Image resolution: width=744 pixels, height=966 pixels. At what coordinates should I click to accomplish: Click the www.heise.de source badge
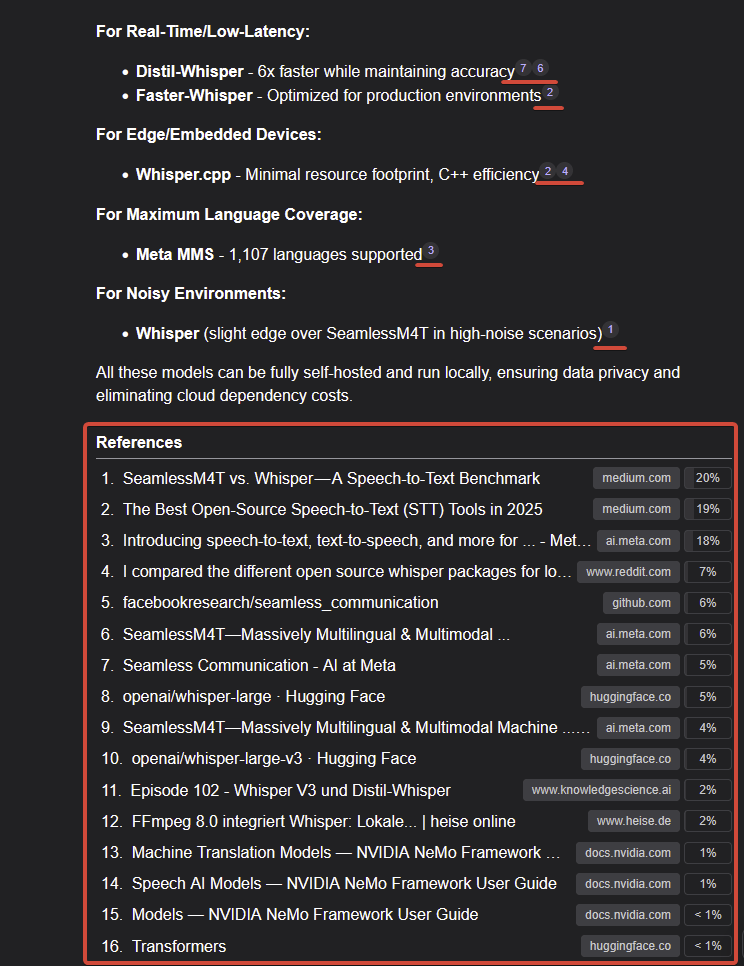633,821
